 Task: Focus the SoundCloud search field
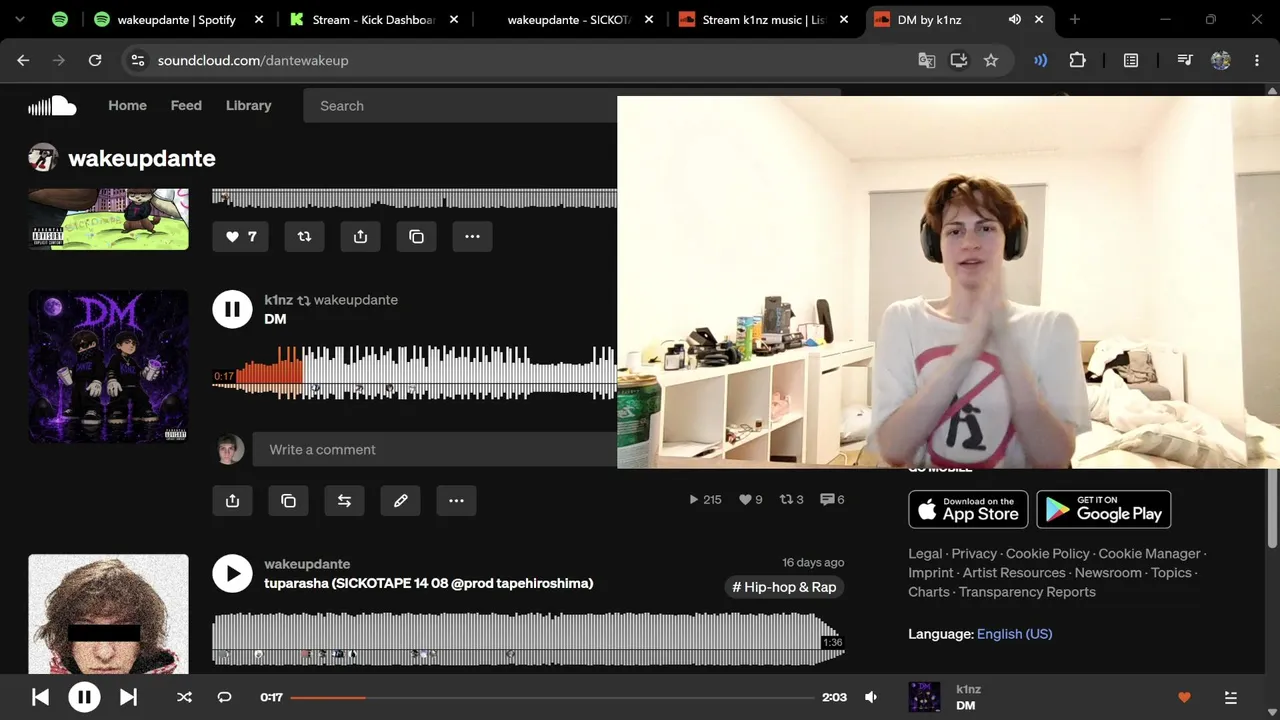[x=460, y=105]
